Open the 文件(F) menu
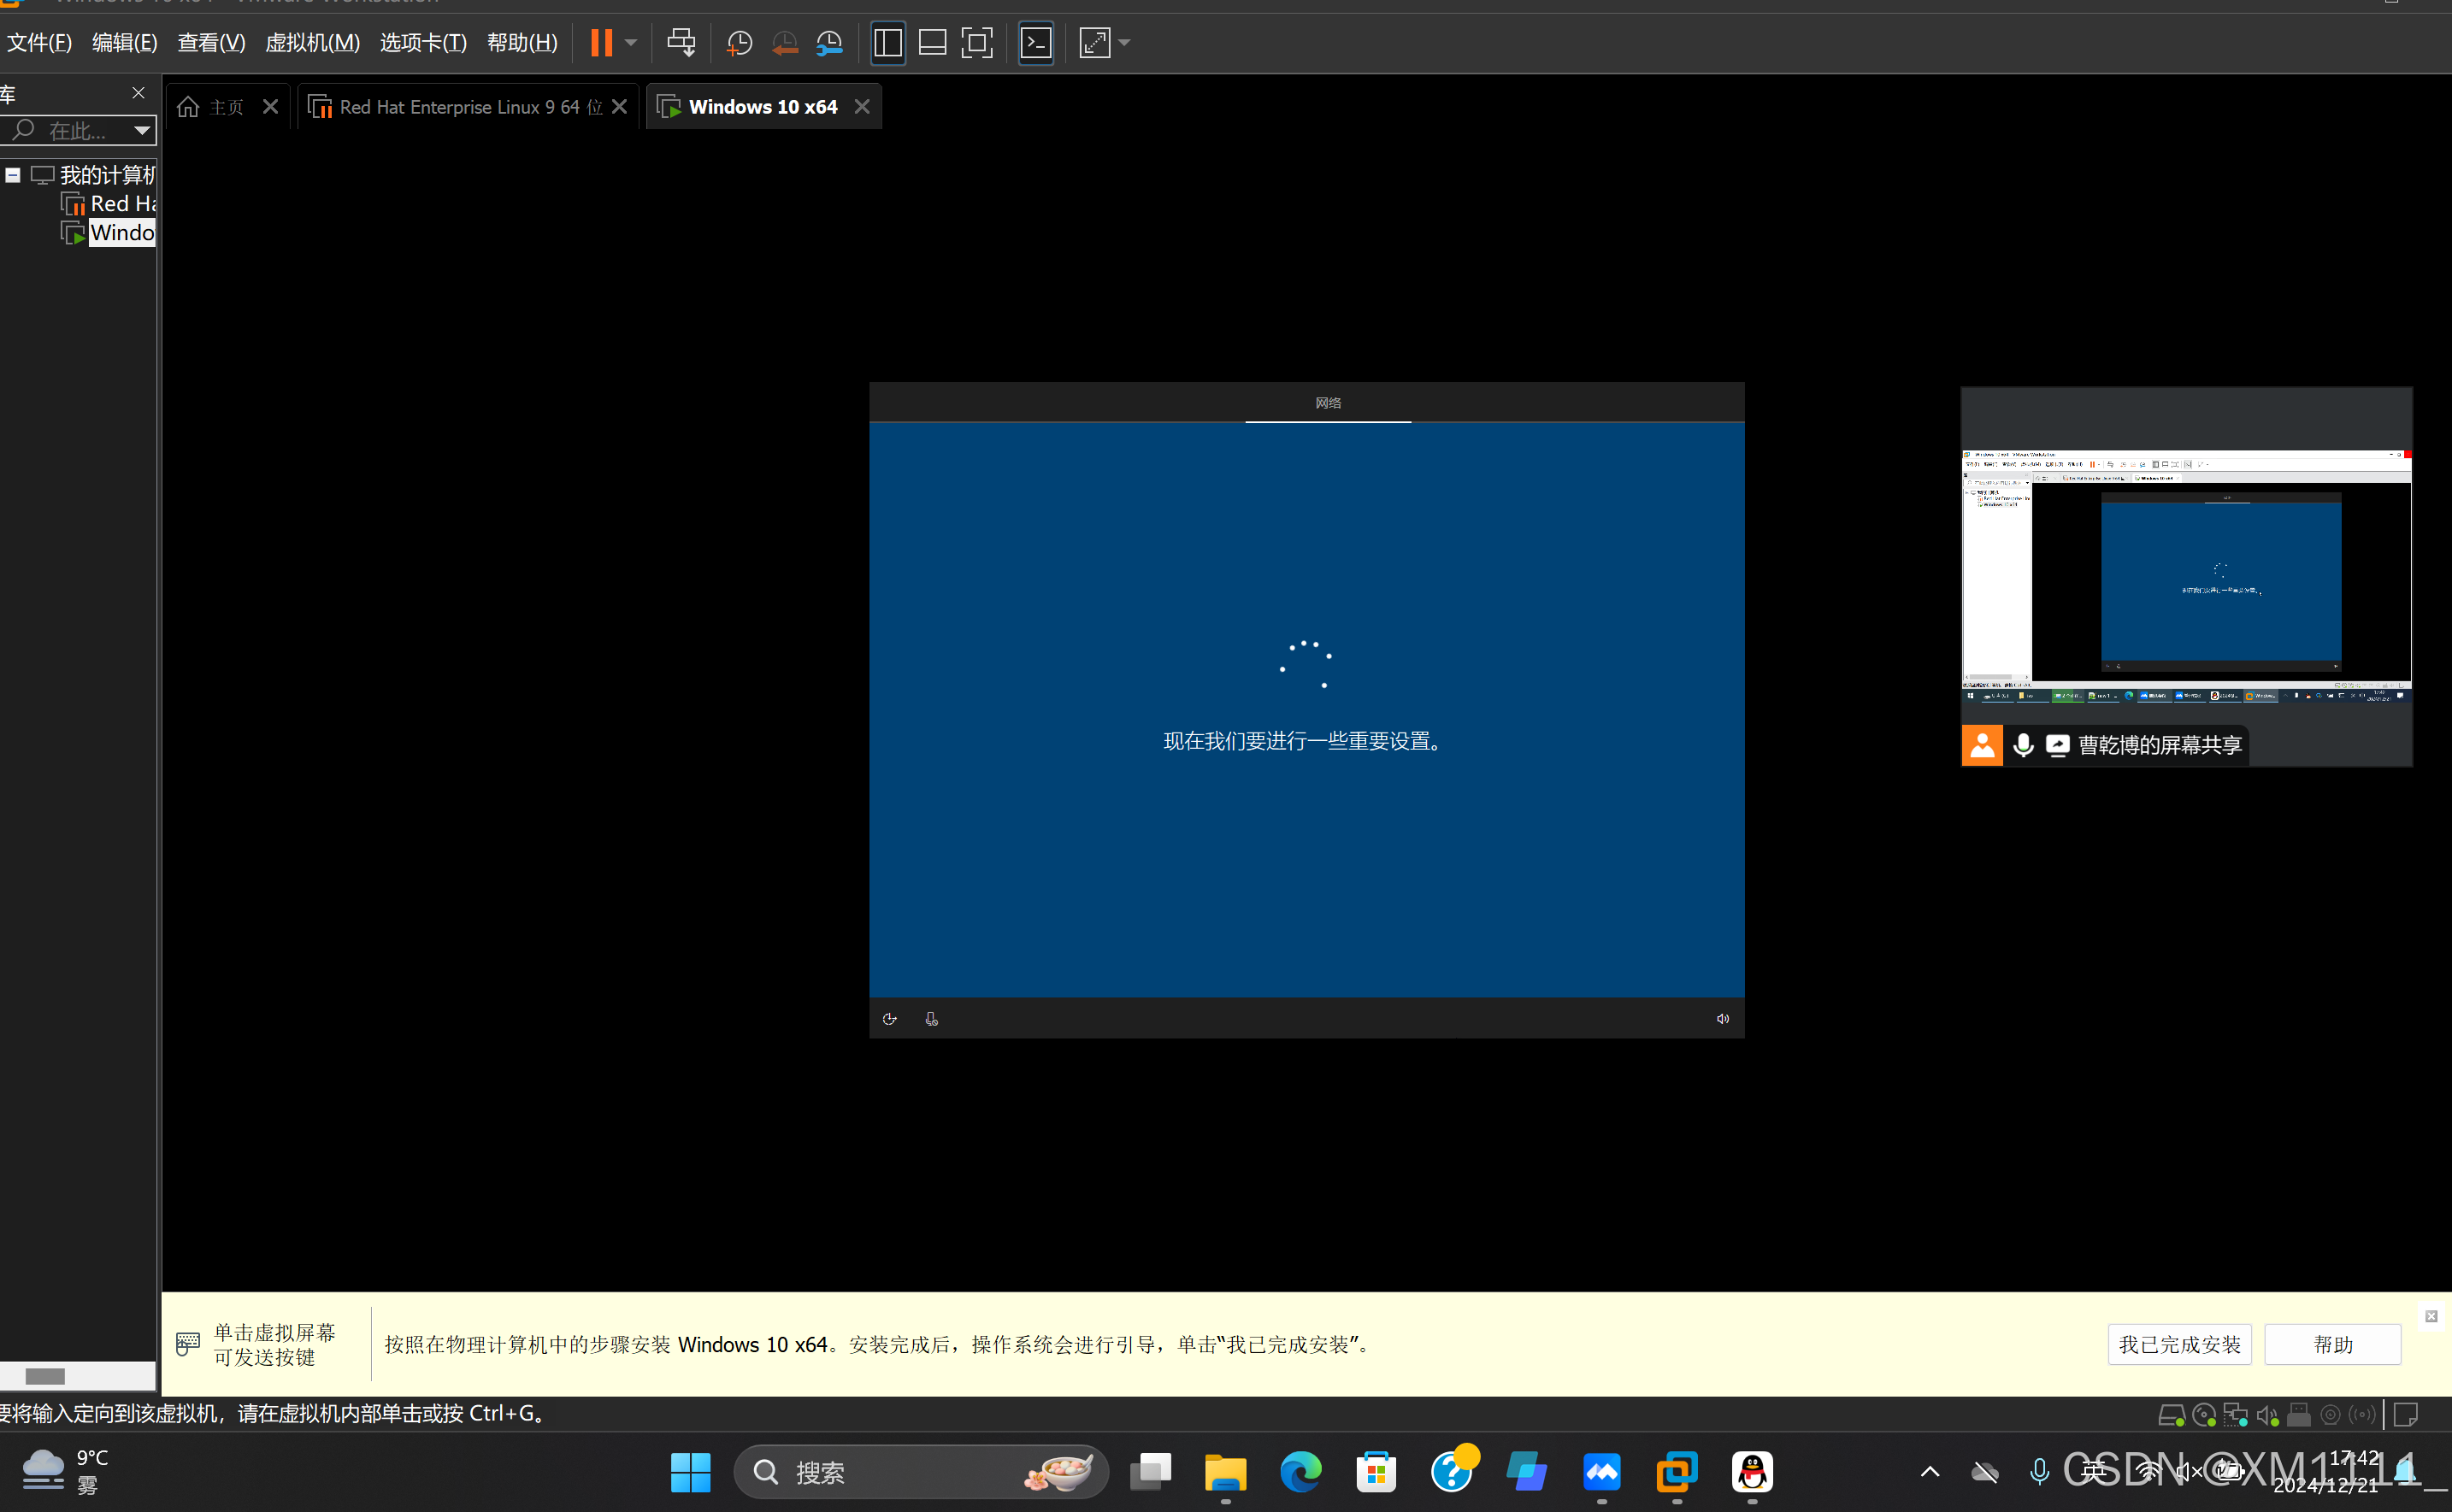Screen dimensions: 2452x1512 (x=39, y=43)
